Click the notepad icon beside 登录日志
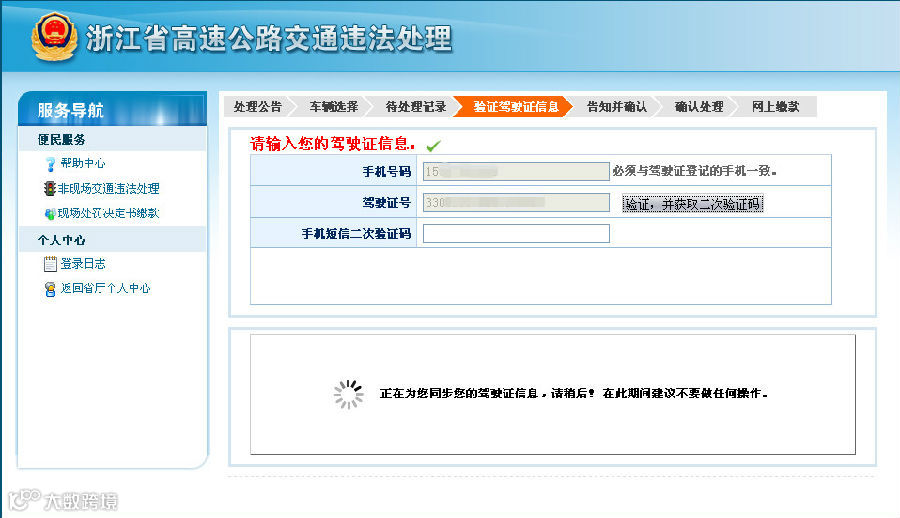900x518 pixels. coord(50,264)
